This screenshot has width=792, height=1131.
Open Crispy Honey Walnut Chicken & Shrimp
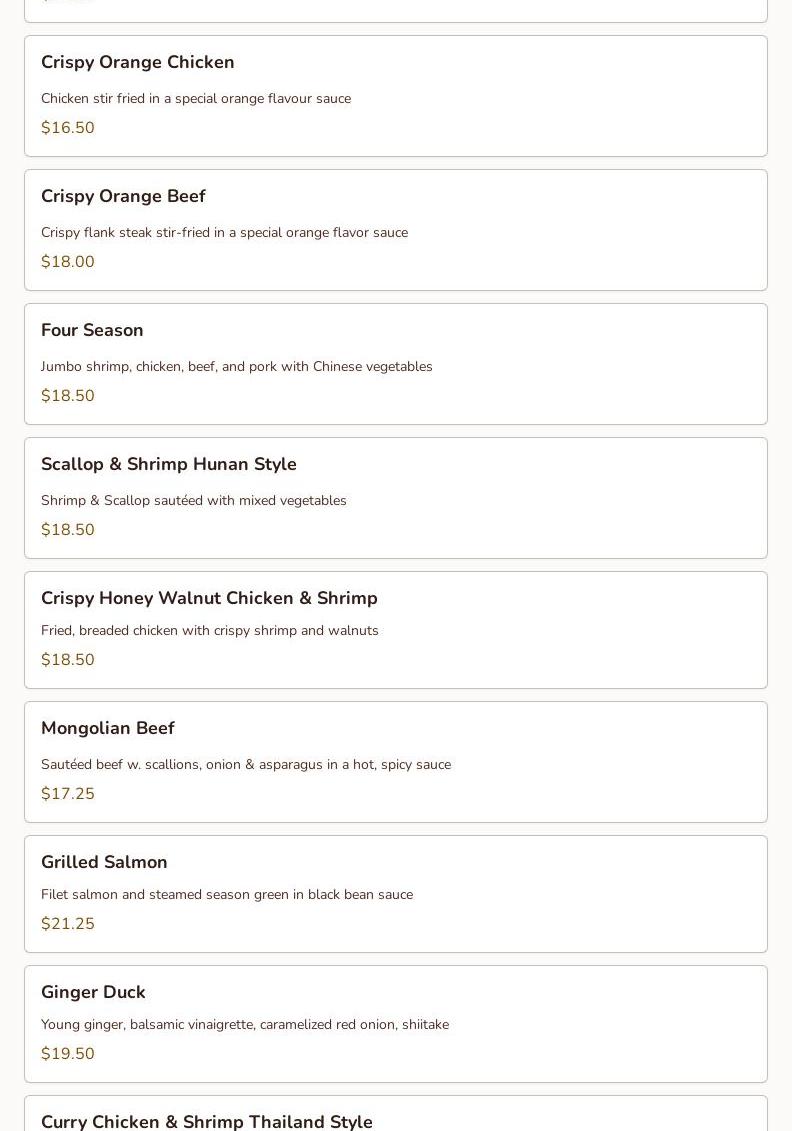[x=396, y=630]
